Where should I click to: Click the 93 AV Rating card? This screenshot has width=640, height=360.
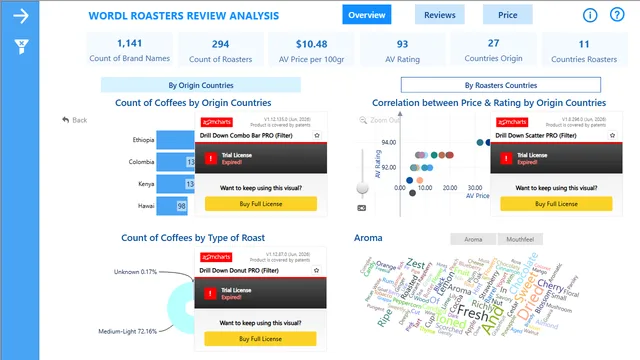(402, 49)
